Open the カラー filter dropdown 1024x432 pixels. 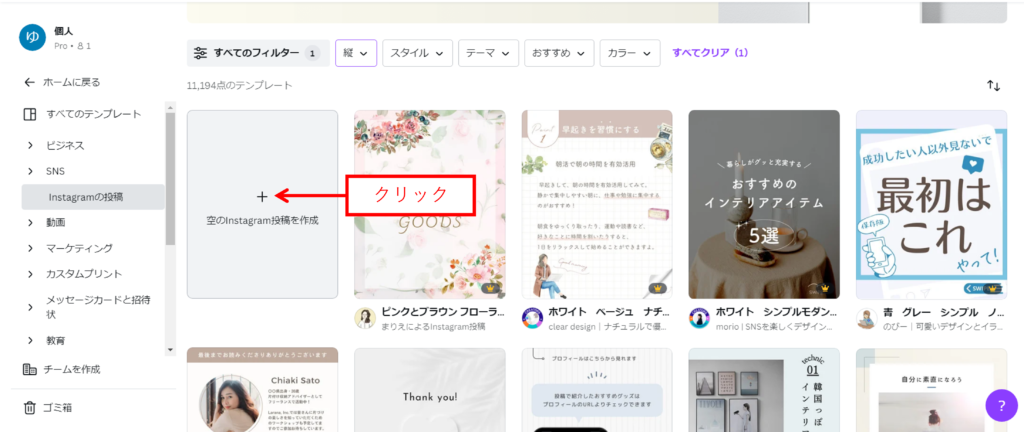tap(630, 53)
